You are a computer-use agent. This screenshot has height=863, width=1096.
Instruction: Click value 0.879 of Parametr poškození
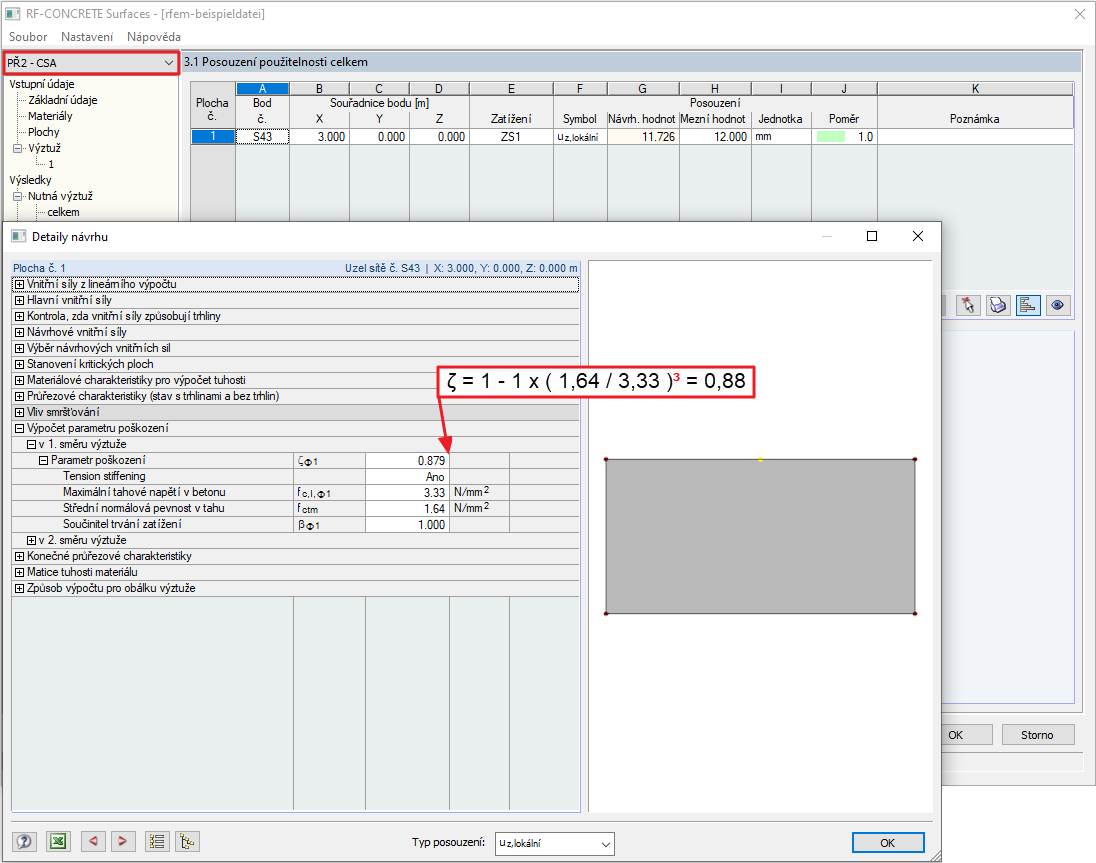click(x=407, y=460)
